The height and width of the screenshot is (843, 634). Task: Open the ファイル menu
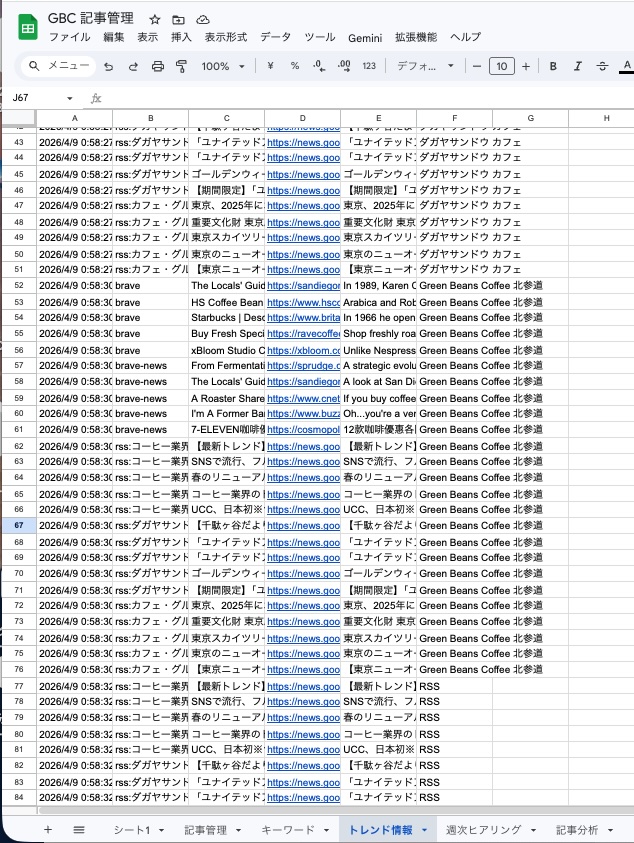69,37
